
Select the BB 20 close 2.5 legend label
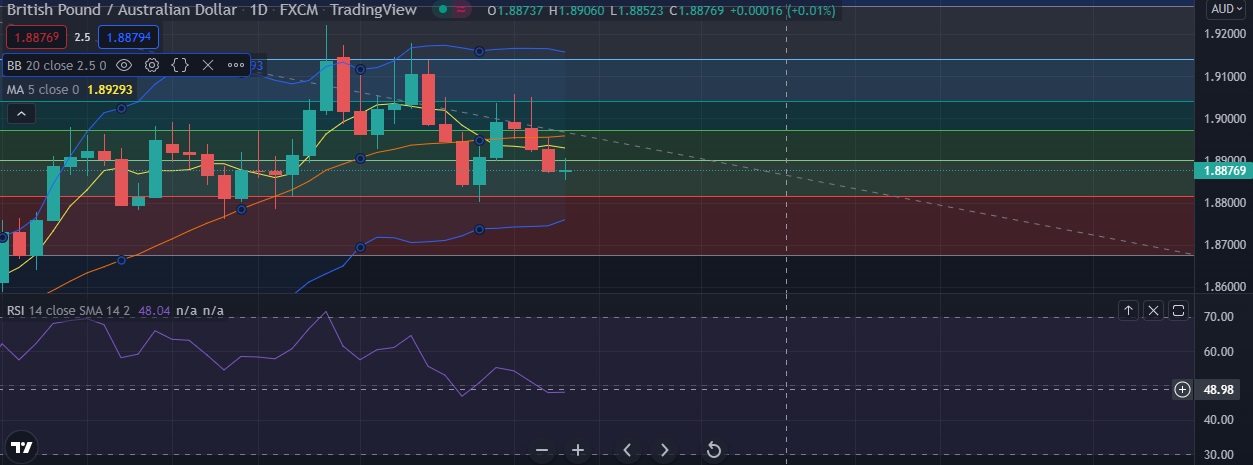coord(56,65)
